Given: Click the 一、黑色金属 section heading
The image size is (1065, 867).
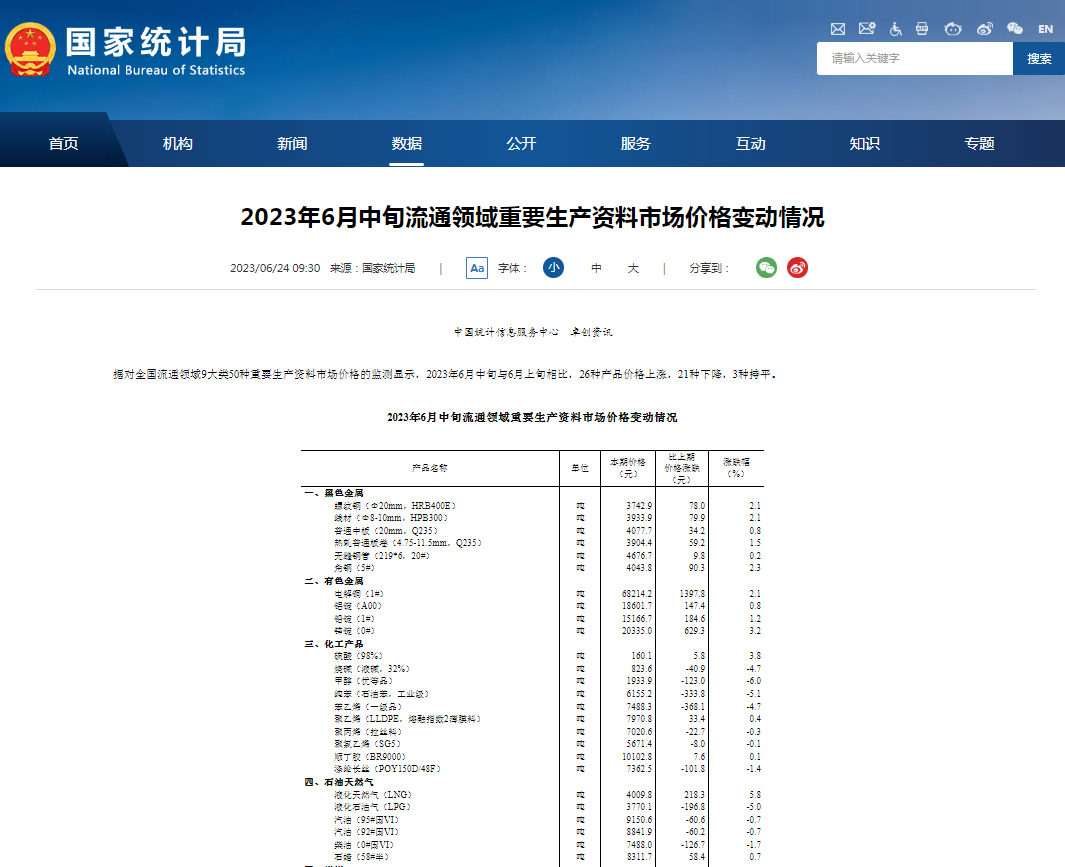Looking at the screenshot, I should coord(333,493).
